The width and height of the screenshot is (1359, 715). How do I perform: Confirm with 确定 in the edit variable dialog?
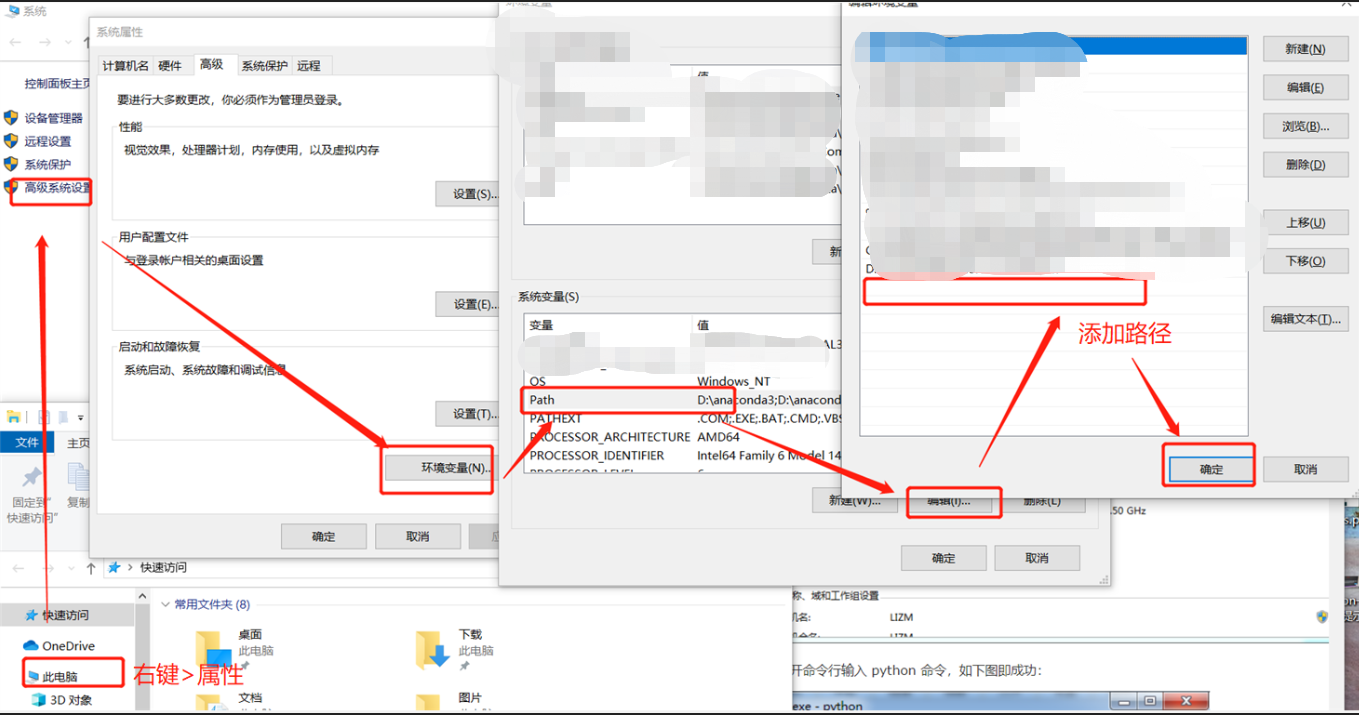point(1211,469)
